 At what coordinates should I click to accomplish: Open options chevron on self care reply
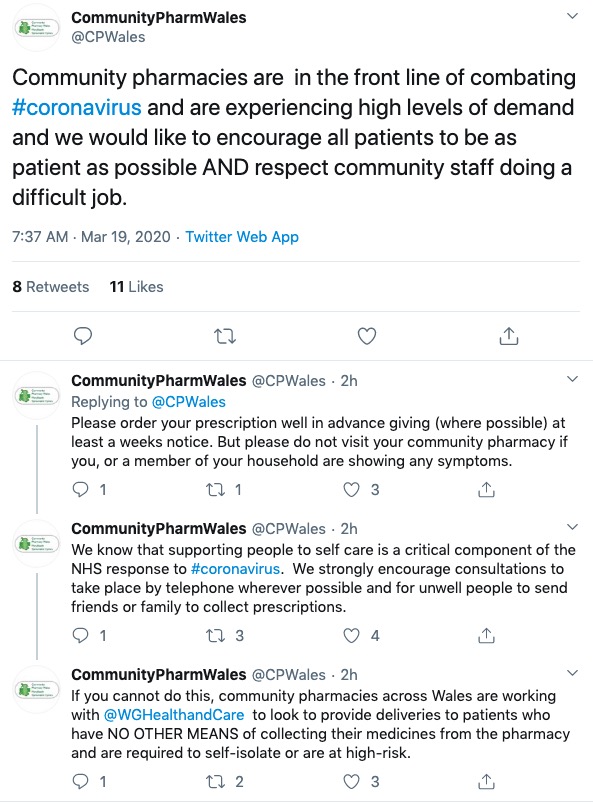pyautogui.click(x=572, y=527)
